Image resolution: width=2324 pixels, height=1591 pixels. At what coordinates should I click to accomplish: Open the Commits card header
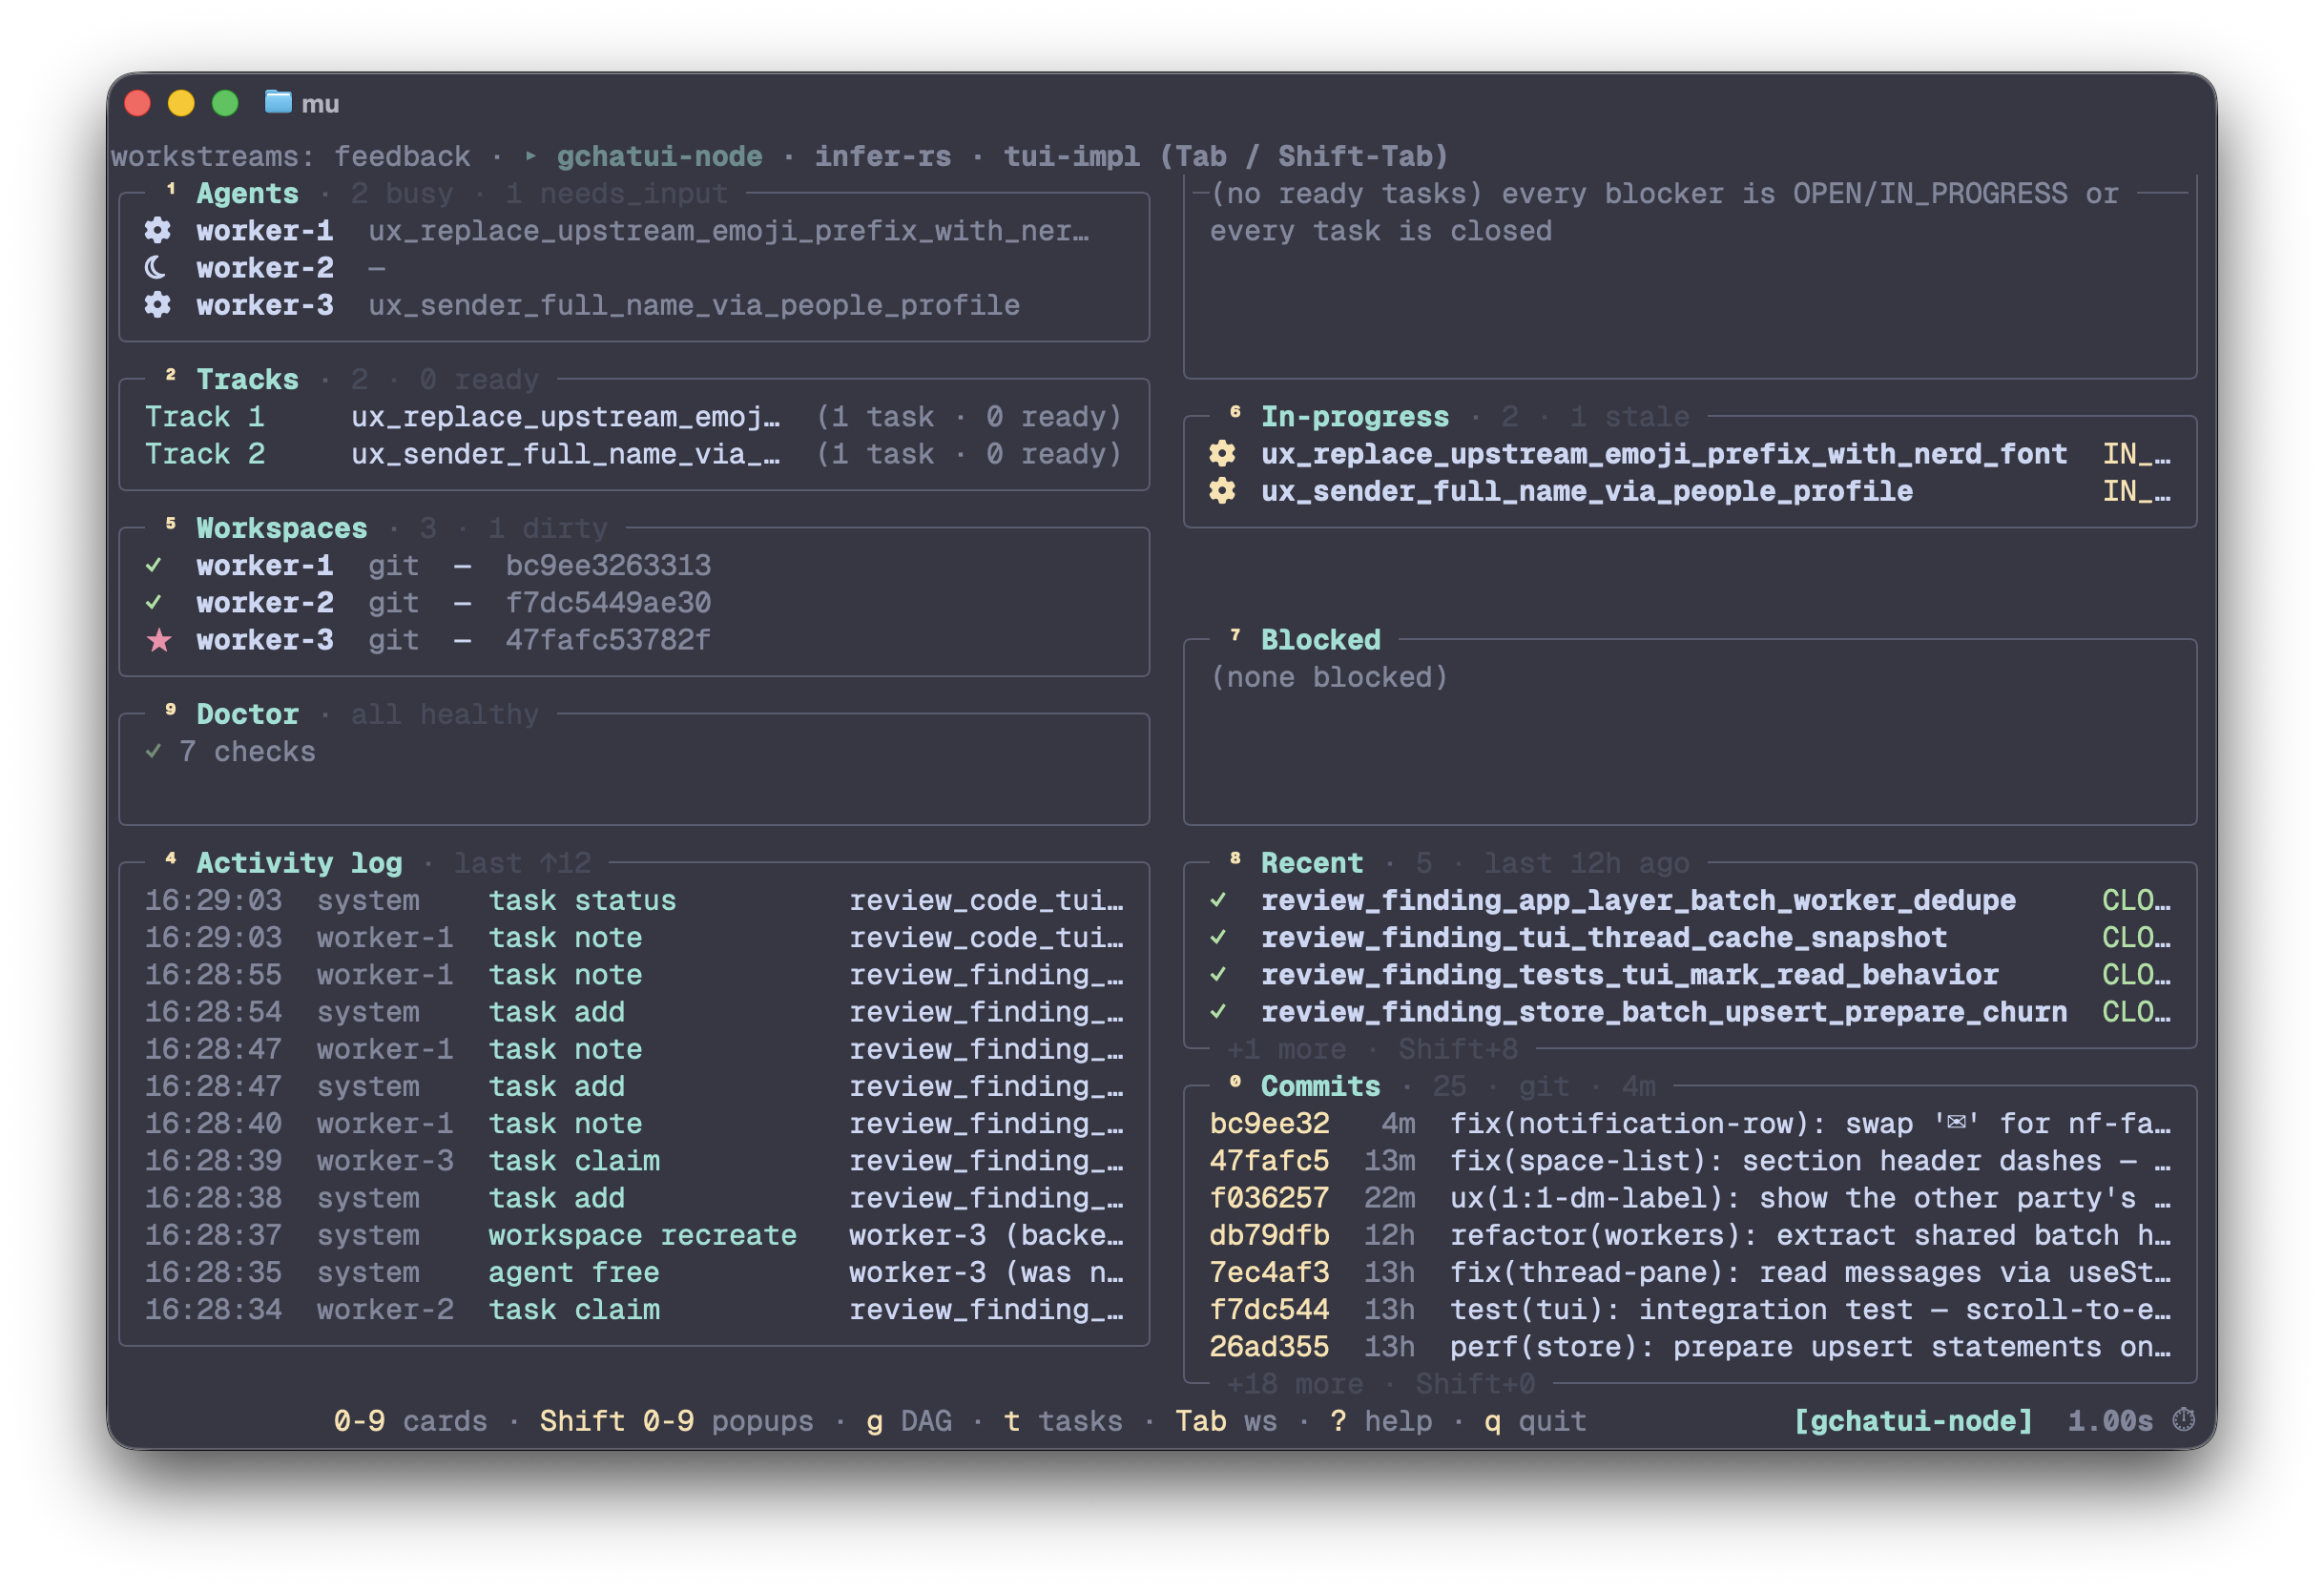tap(1320, 1087)
